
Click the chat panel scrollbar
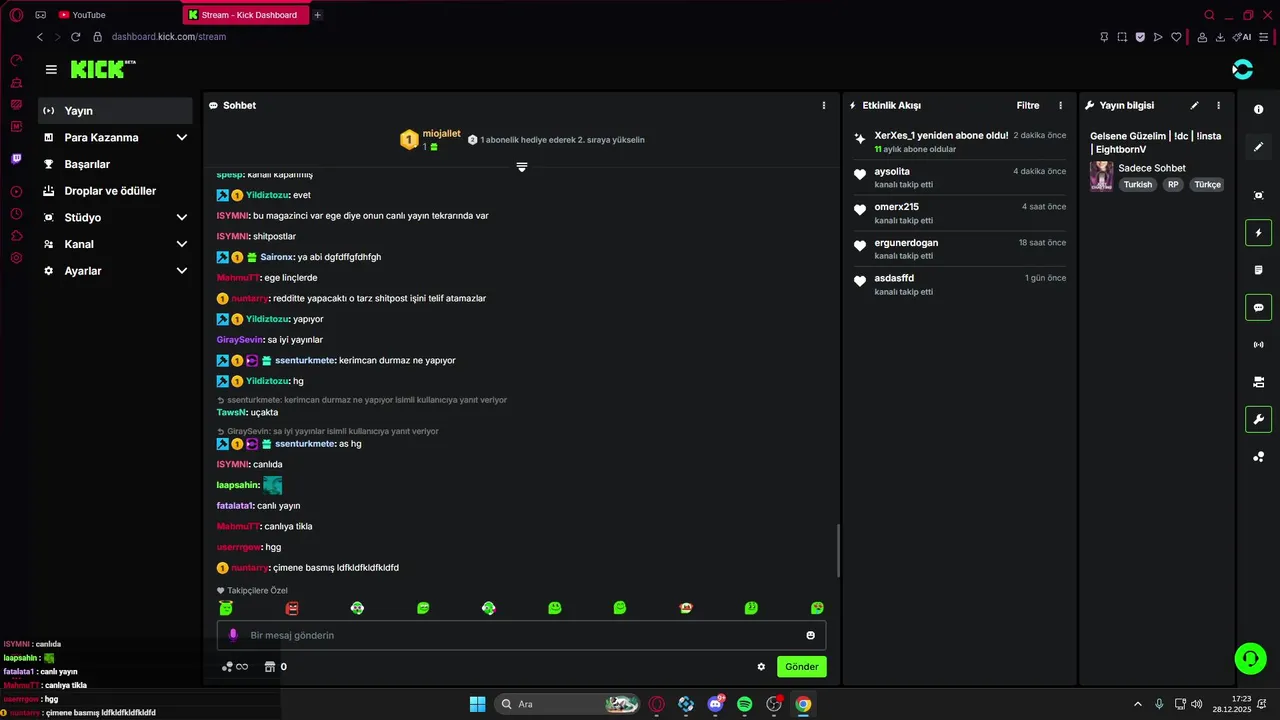point(837,550)
